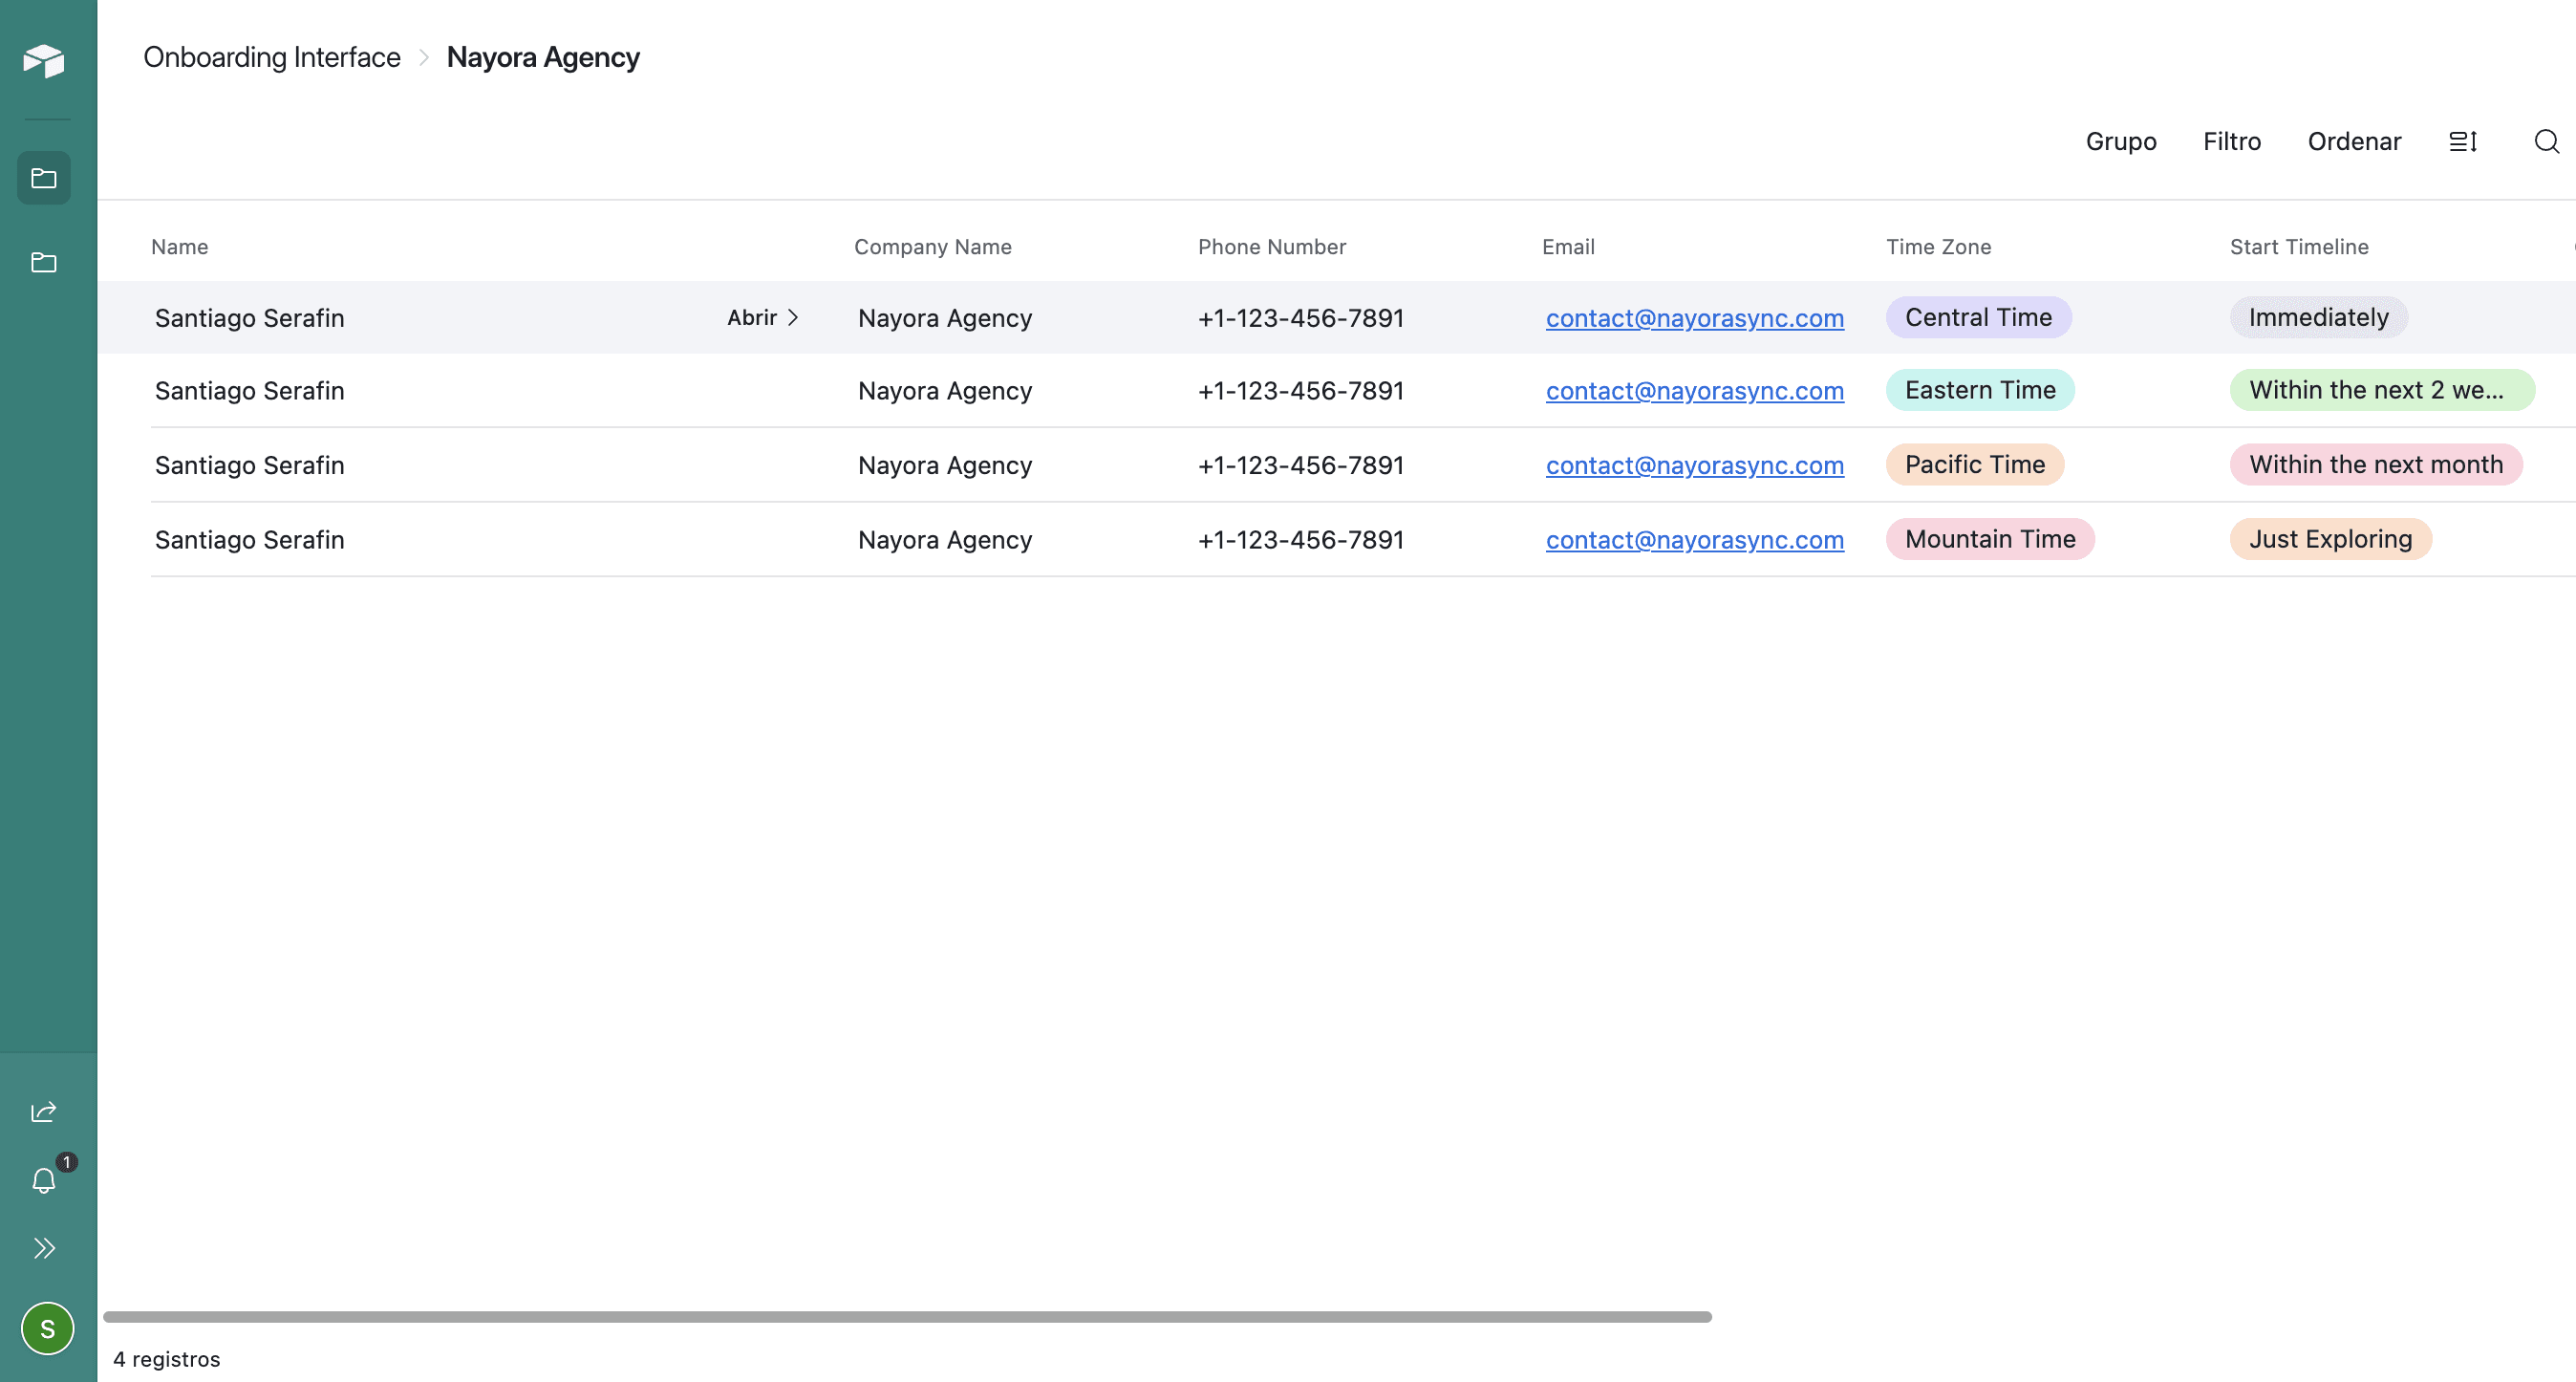
Task: Open the Ordenar menu
Action: coord(2354,141)
